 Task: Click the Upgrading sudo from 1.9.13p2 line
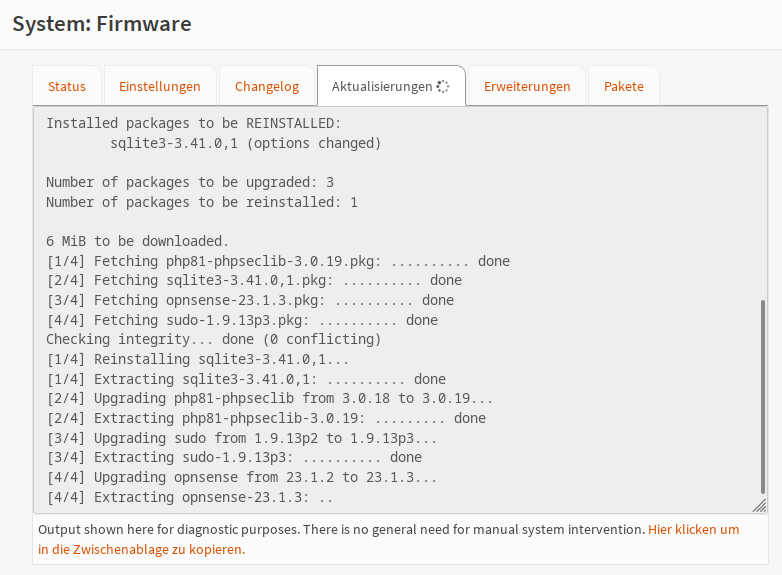[241, 438]
